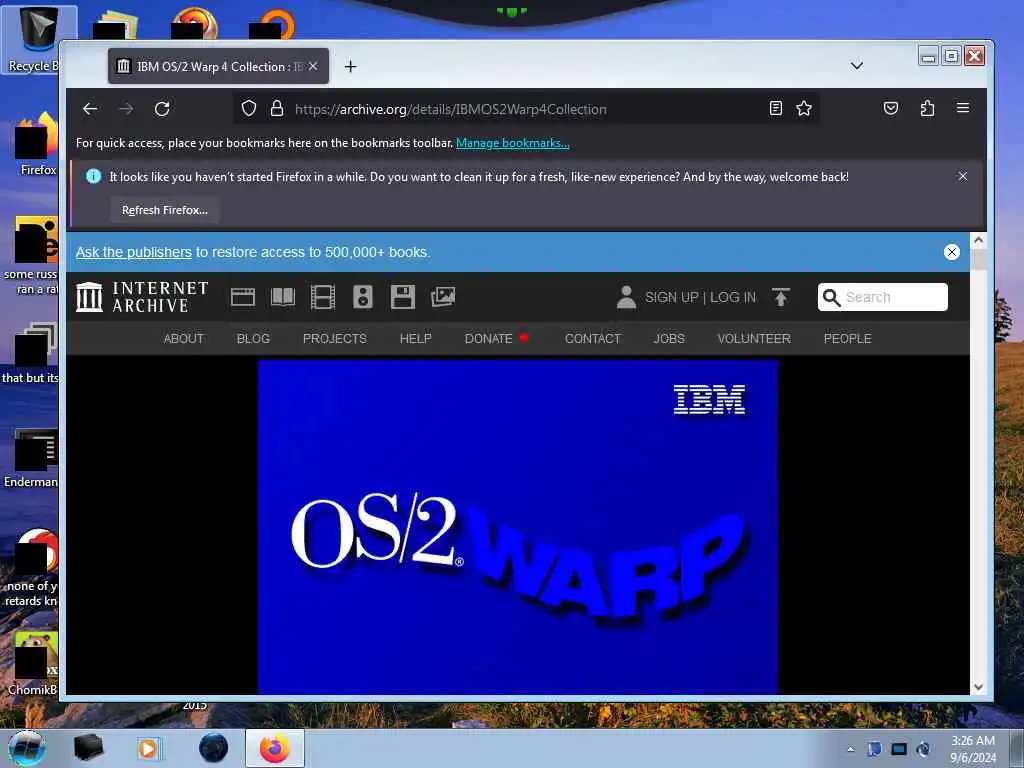The height and width of the screenshot is (768, 1024).
Task: Open the black box icon on taskbar
Action: tap(88, 748)
